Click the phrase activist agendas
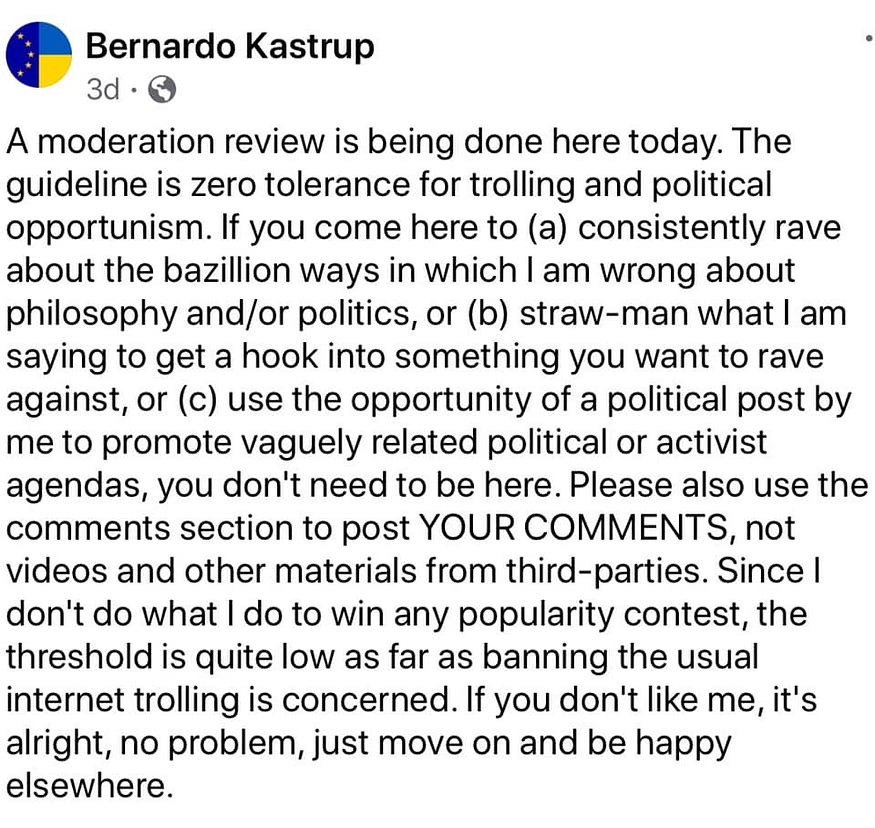The width and height of the screenshot is (875, 828). (386, 464)
